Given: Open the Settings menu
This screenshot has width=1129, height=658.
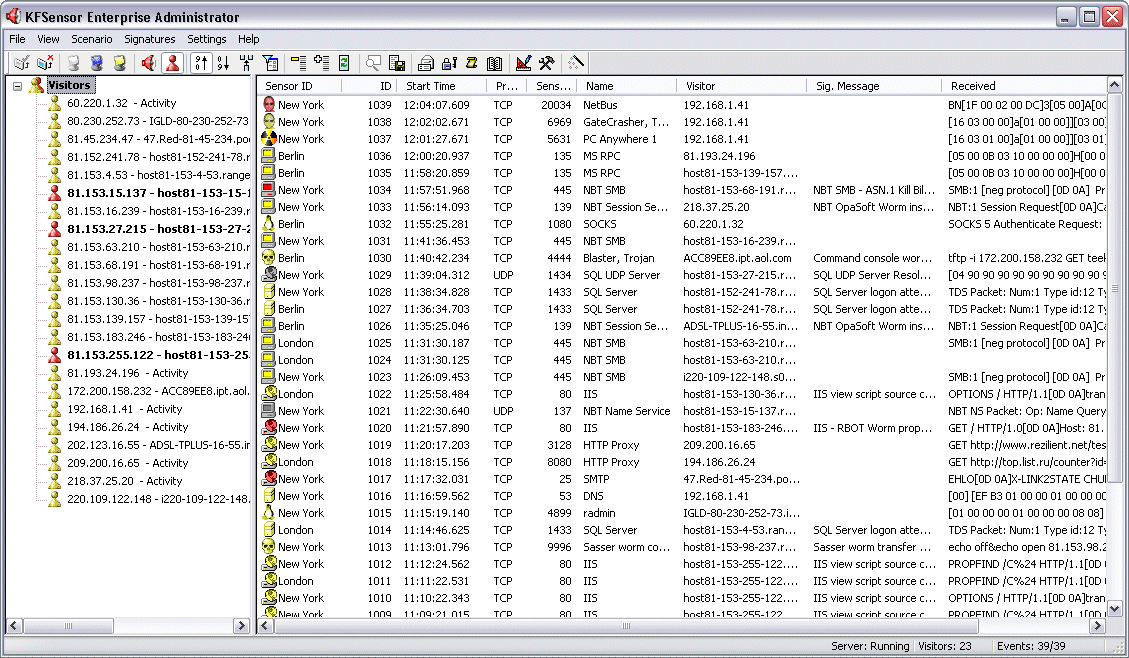Looking at the screenshot, I should [x=207, y=39].
